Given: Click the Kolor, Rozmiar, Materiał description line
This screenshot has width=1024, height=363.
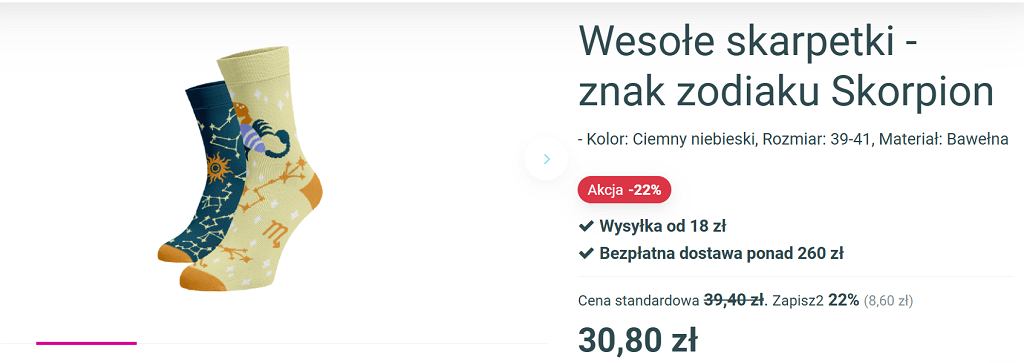Looking at the screenshot, I should point(793,139).
